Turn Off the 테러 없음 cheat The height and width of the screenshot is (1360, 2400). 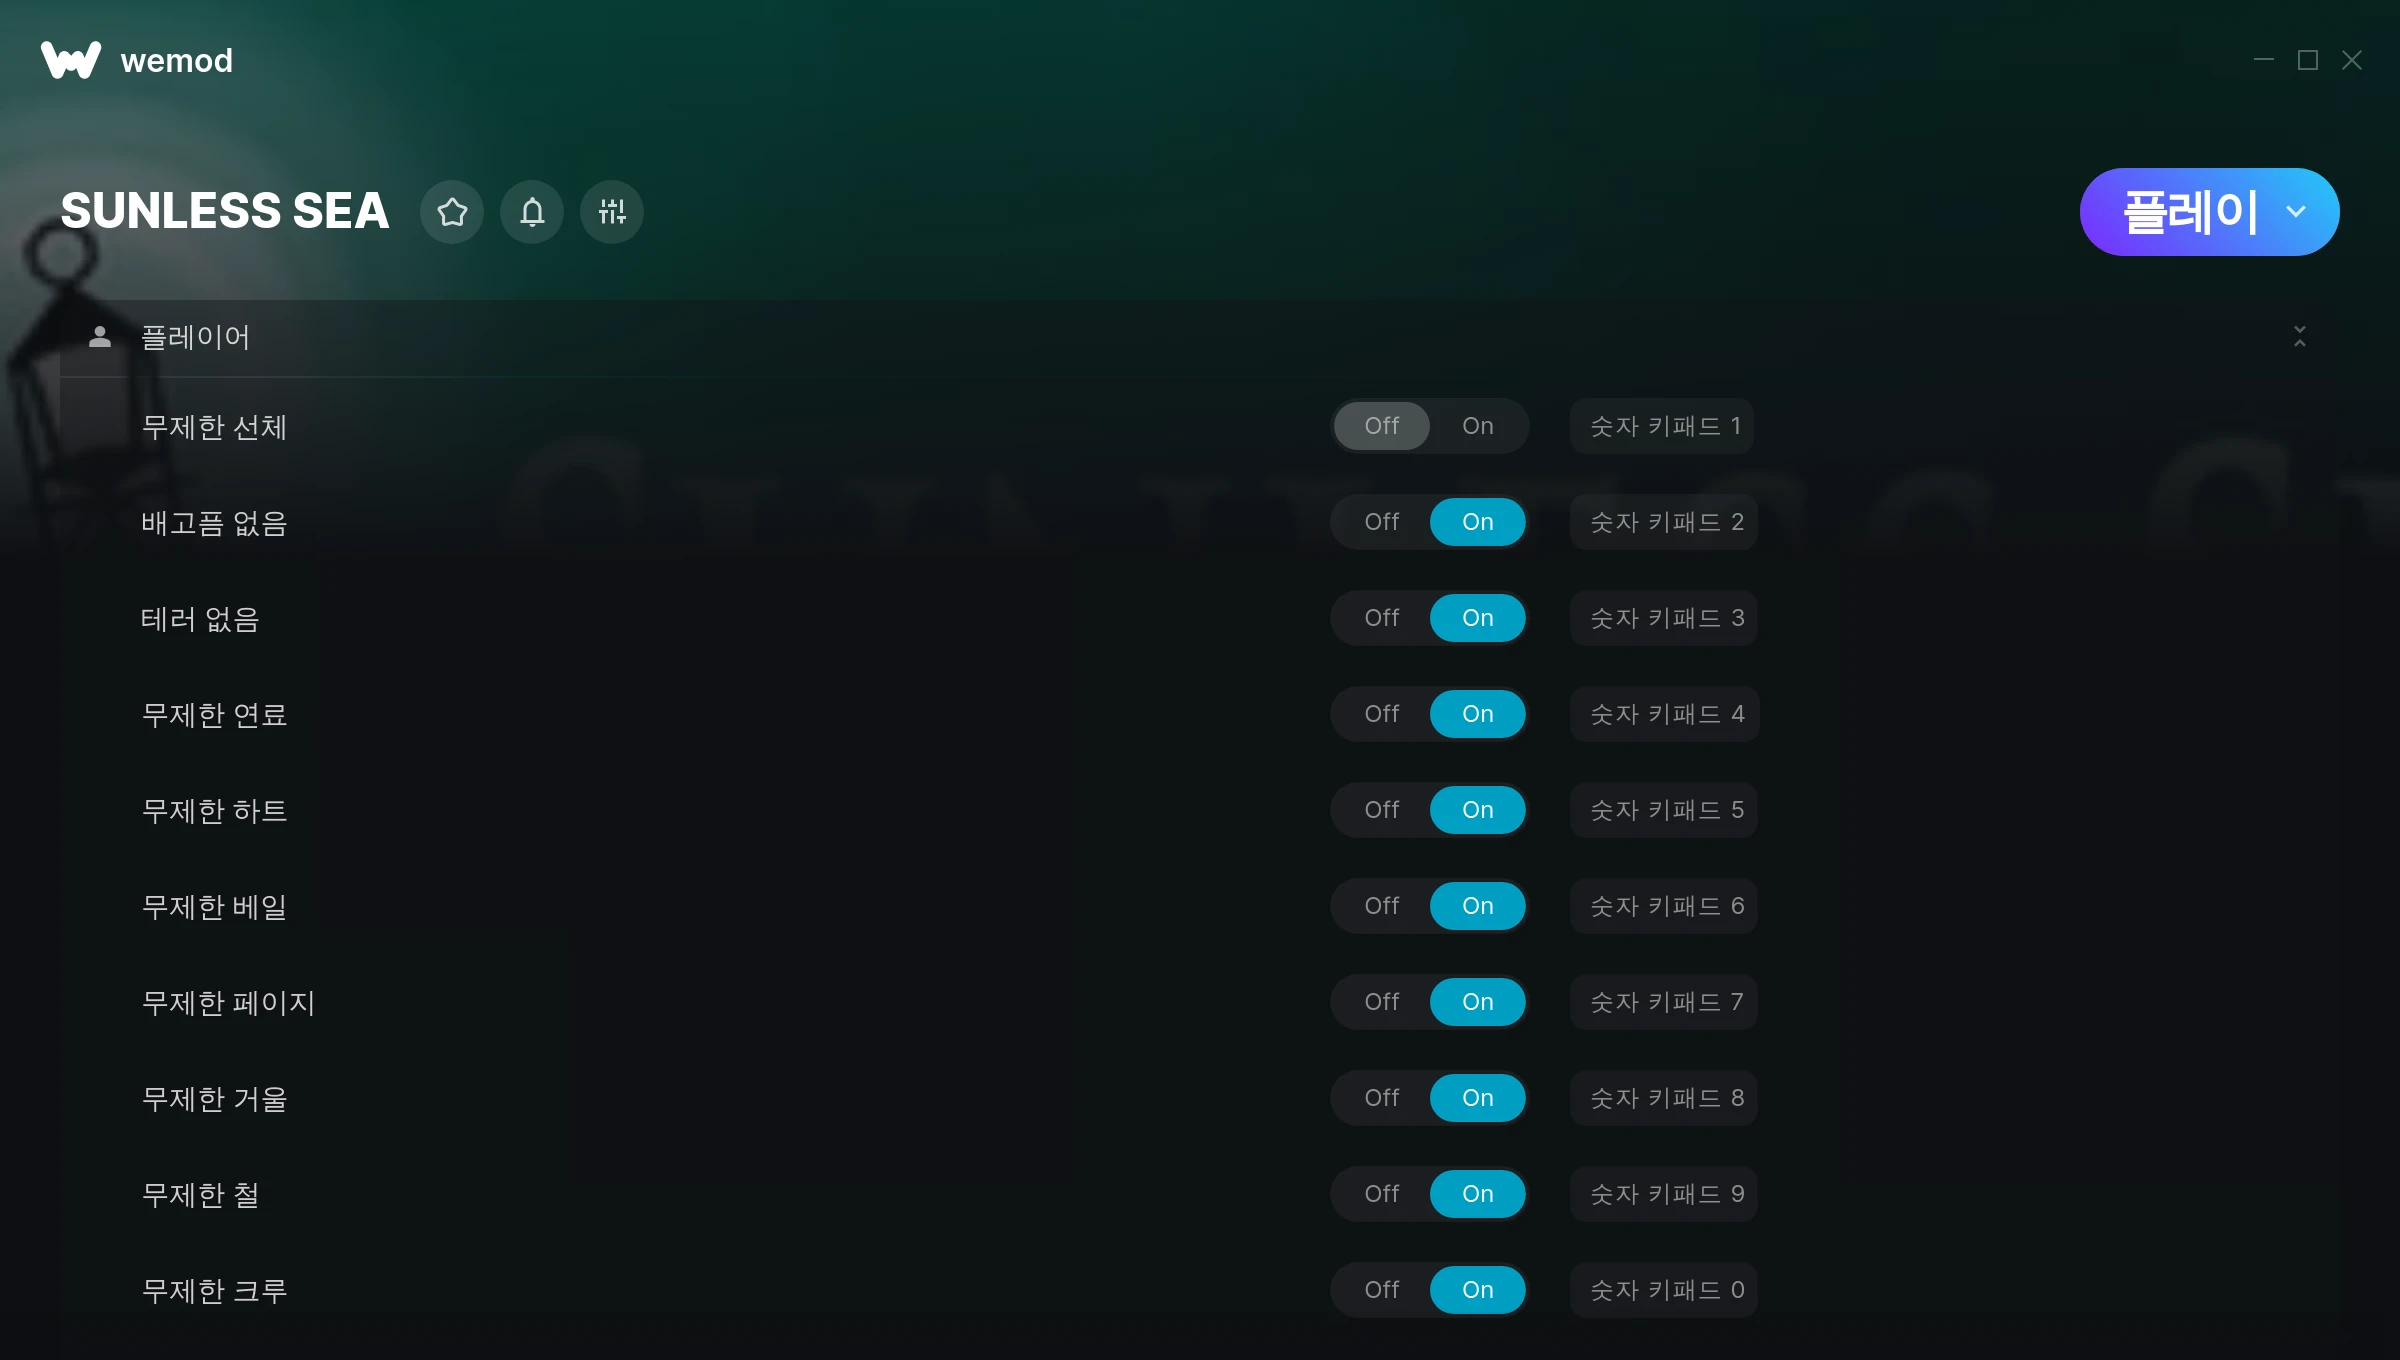coord(1382,618)
